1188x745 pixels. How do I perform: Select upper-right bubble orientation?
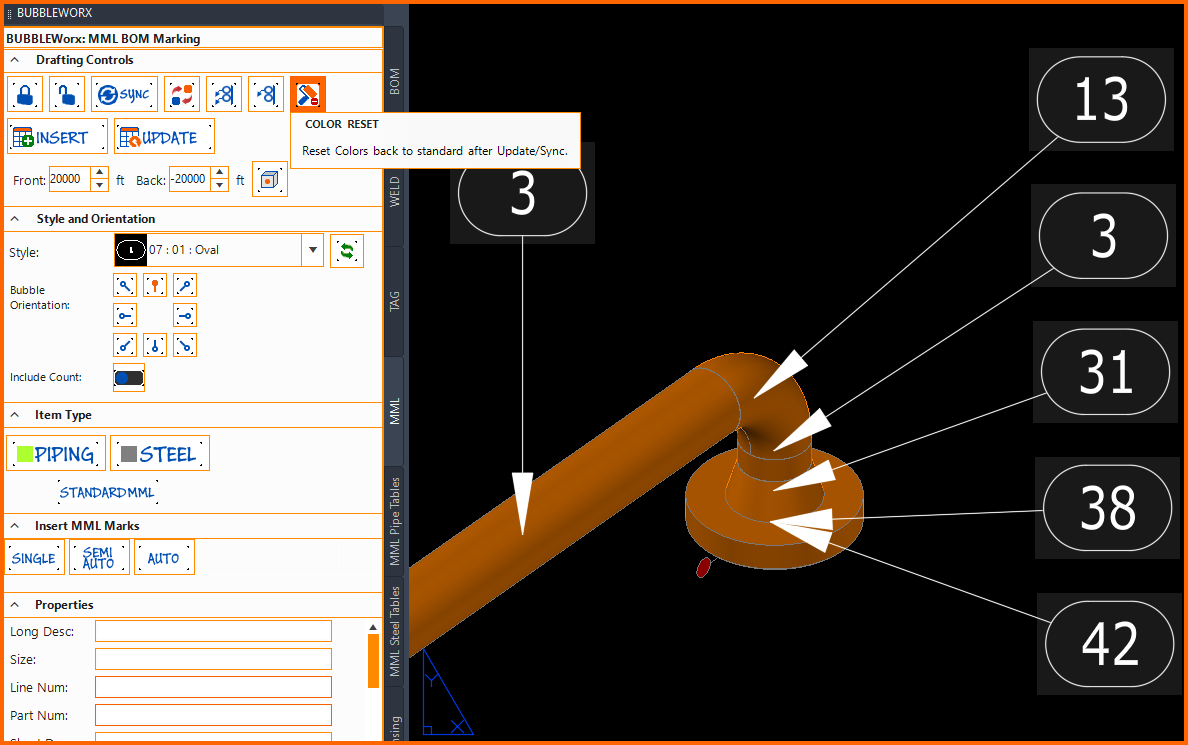(x=185, y=286)
